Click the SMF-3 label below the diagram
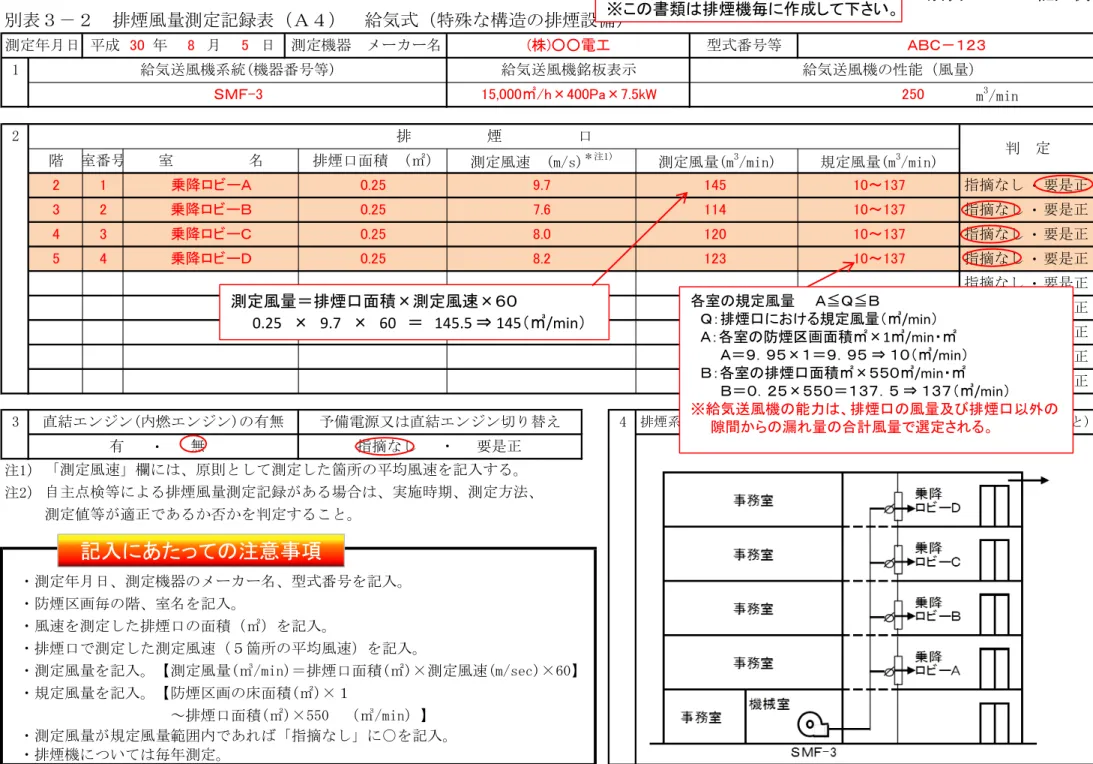1093x764 pixels. (x=813, y=752)
